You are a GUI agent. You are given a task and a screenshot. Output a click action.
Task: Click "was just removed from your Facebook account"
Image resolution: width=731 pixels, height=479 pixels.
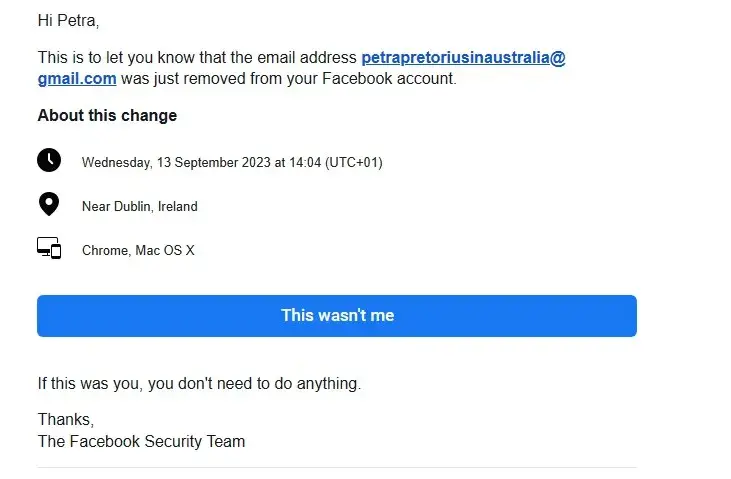click(288, 78)
